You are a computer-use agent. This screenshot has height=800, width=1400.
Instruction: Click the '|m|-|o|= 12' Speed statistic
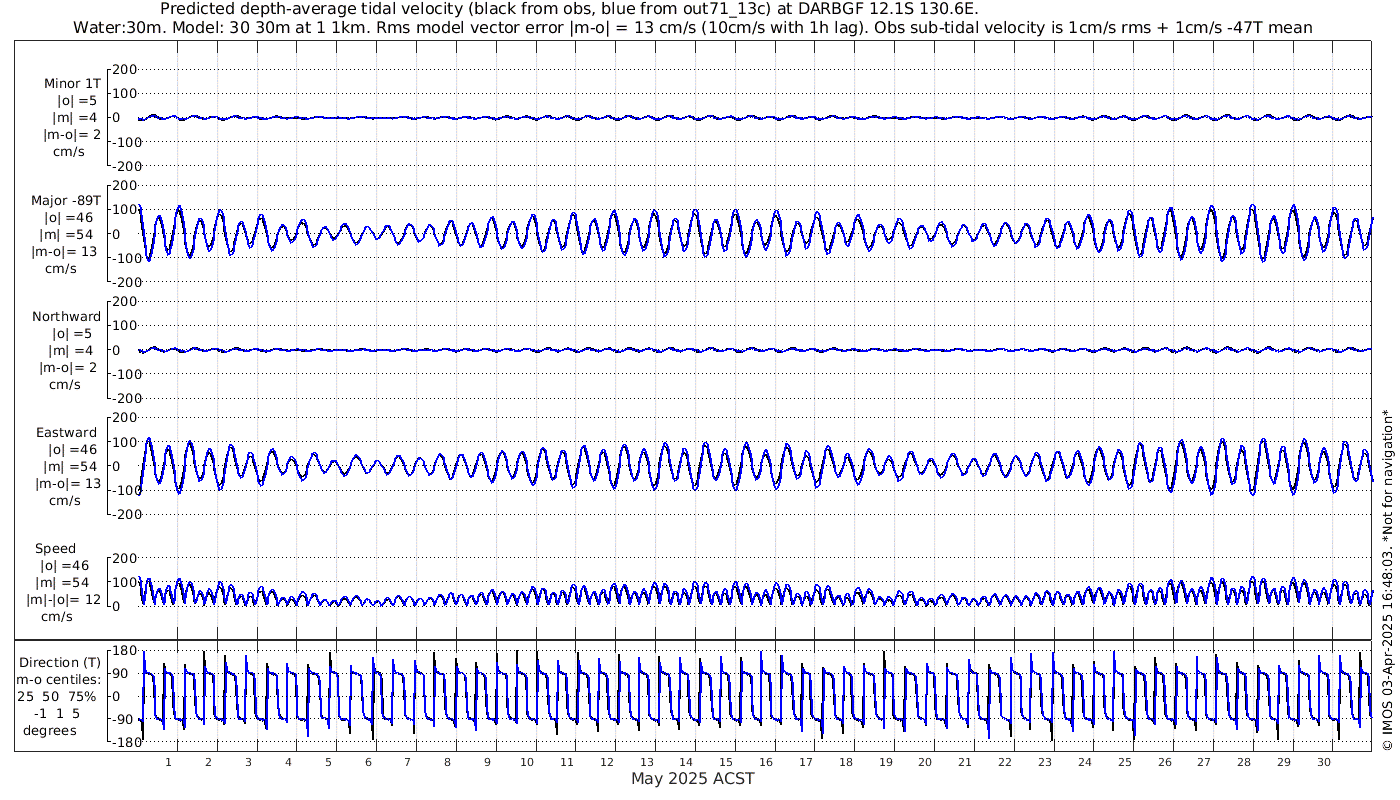[63, 600]
